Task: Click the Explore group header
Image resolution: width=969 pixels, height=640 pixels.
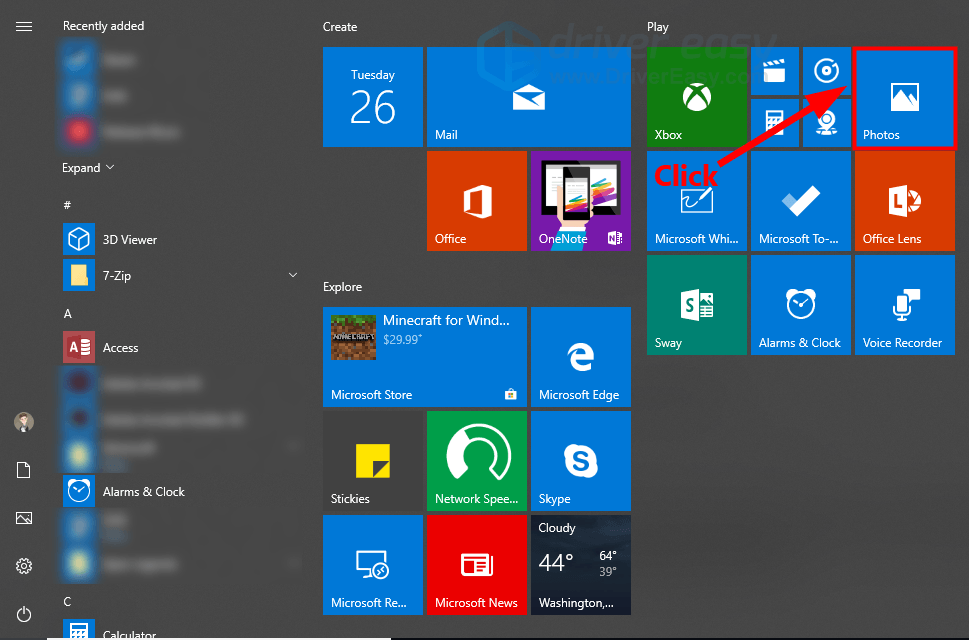Action: tap(342, 287)
